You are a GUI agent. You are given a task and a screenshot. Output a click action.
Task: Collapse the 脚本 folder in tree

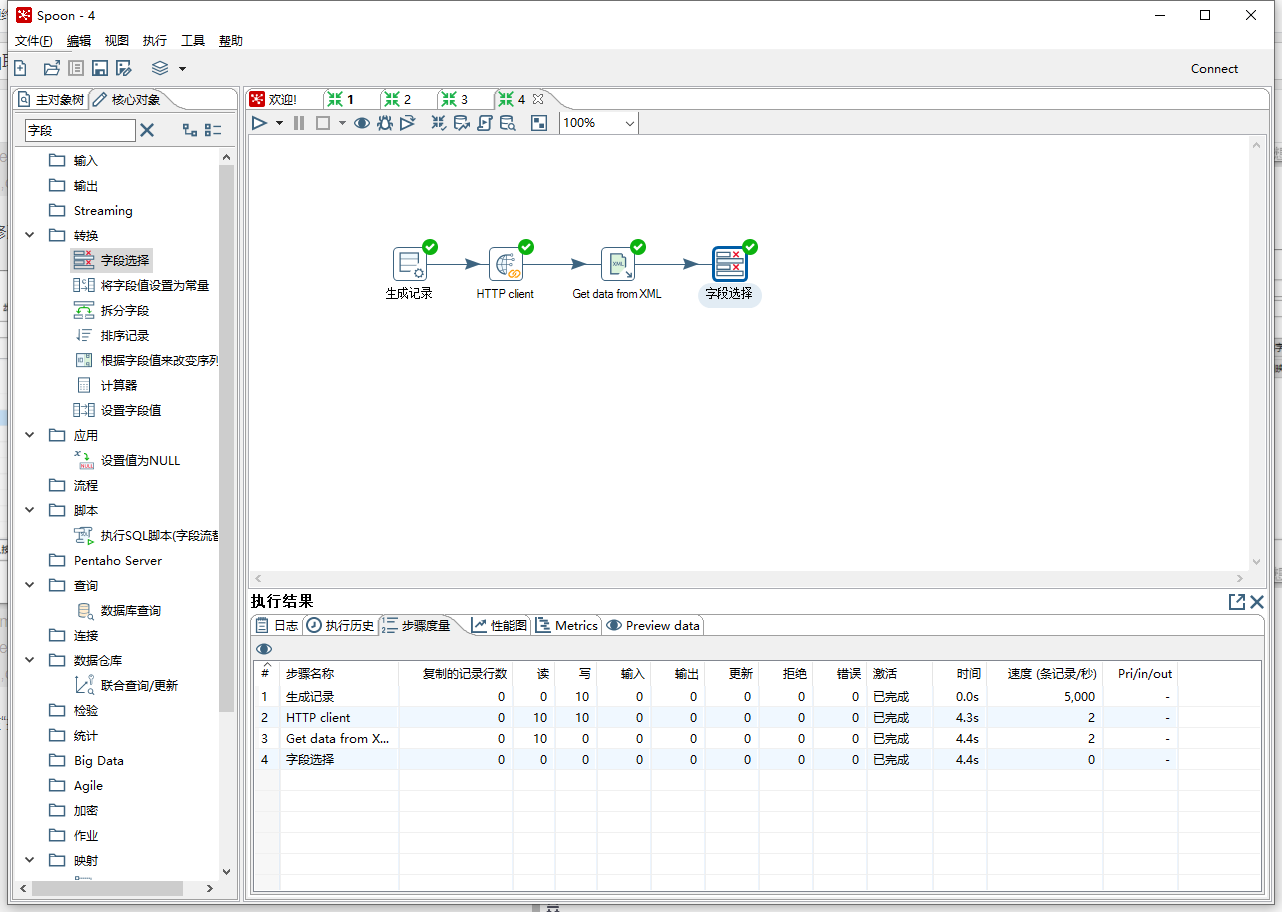click(x=29, y=511)
